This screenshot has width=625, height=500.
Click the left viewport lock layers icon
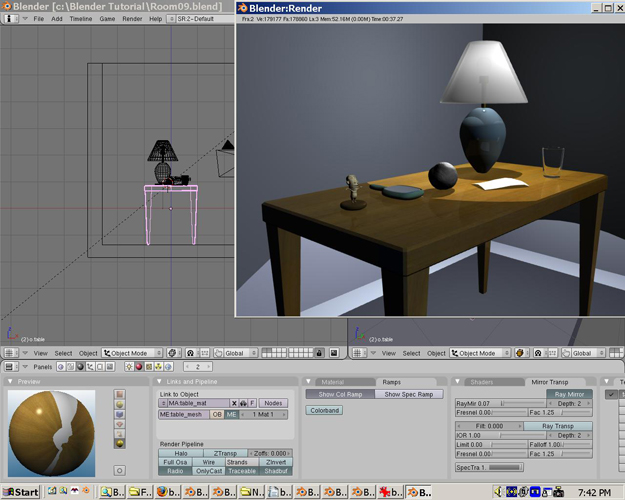[319, 353]
